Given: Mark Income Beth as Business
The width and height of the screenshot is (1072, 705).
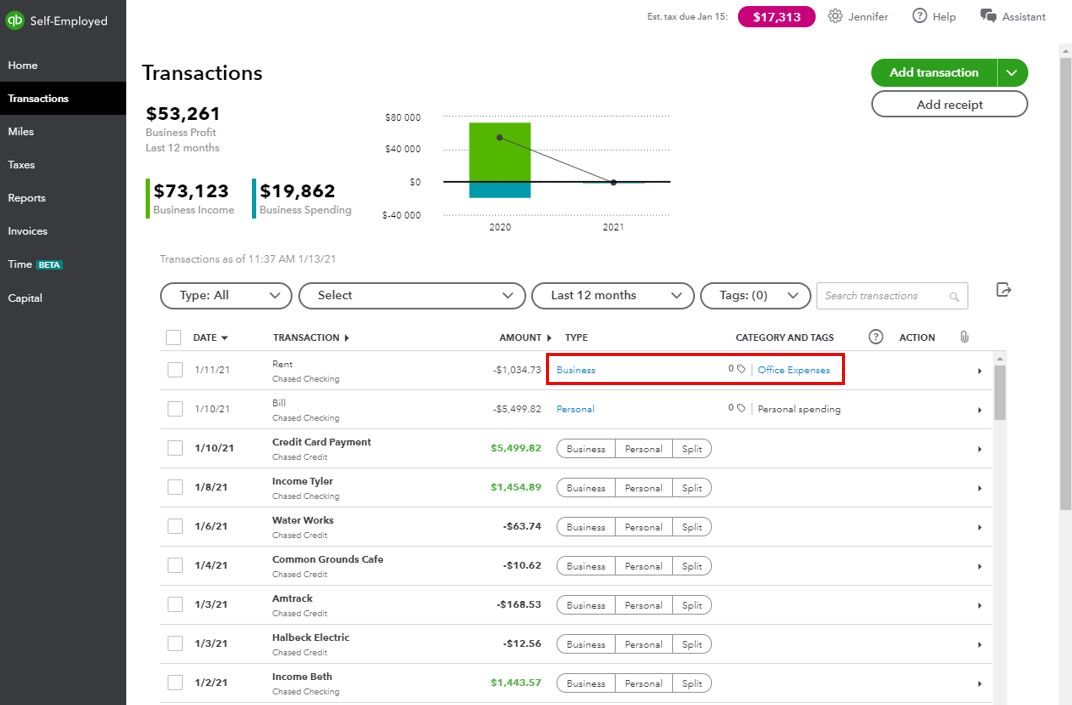Looking at the screenshot, I should click(x=586, y=682).
